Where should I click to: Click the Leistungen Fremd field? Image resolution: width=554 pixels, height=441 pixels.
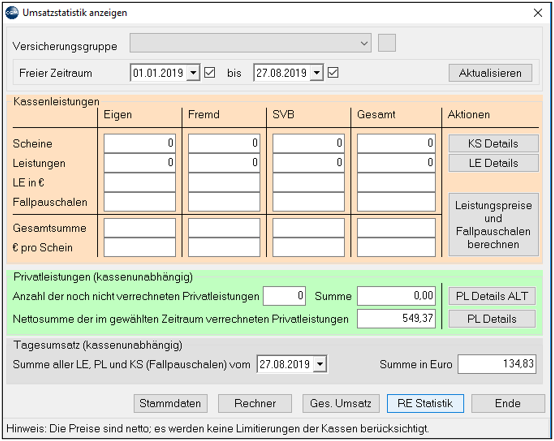[x=224, y=163]
